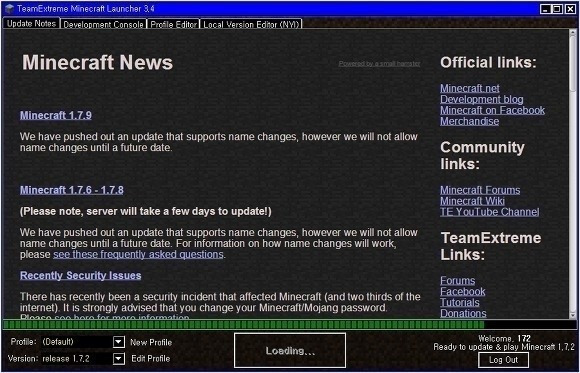Go to the Merchandise link
The height and width of the screenshot is (373, 580).
pos(469,121)
